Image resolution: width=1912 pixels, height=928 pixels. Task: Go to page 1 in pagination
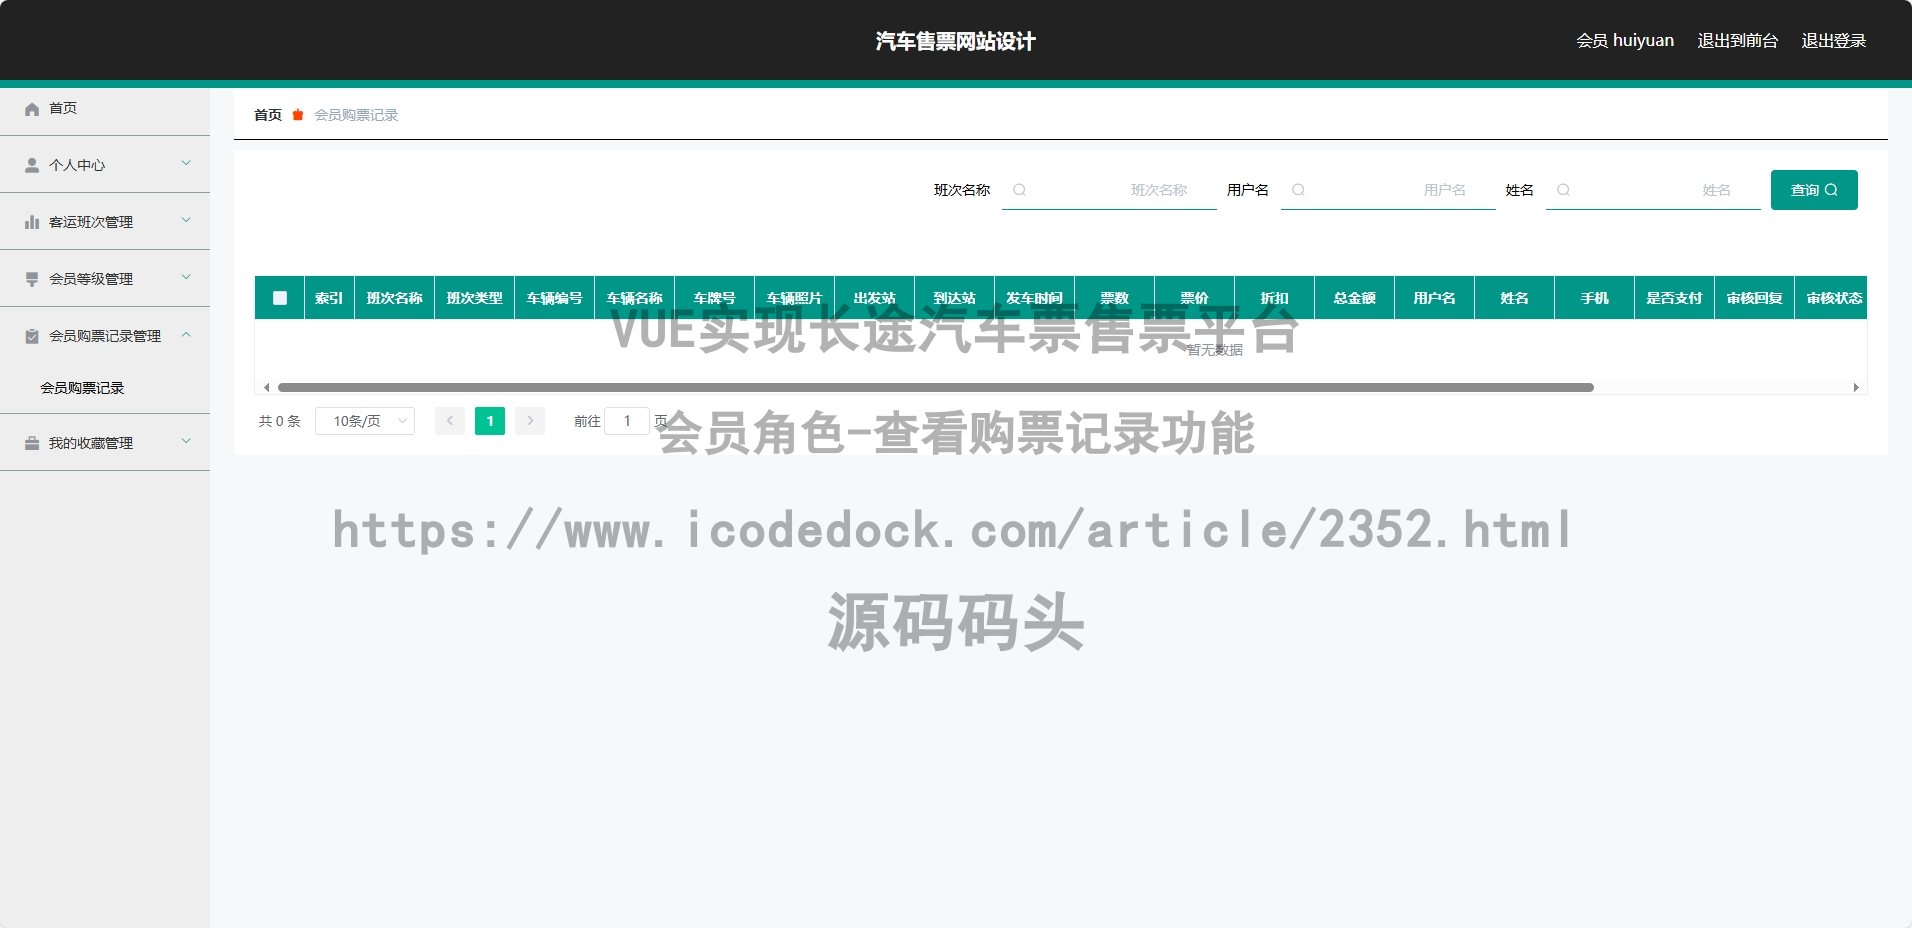click(x=490, y=421)
